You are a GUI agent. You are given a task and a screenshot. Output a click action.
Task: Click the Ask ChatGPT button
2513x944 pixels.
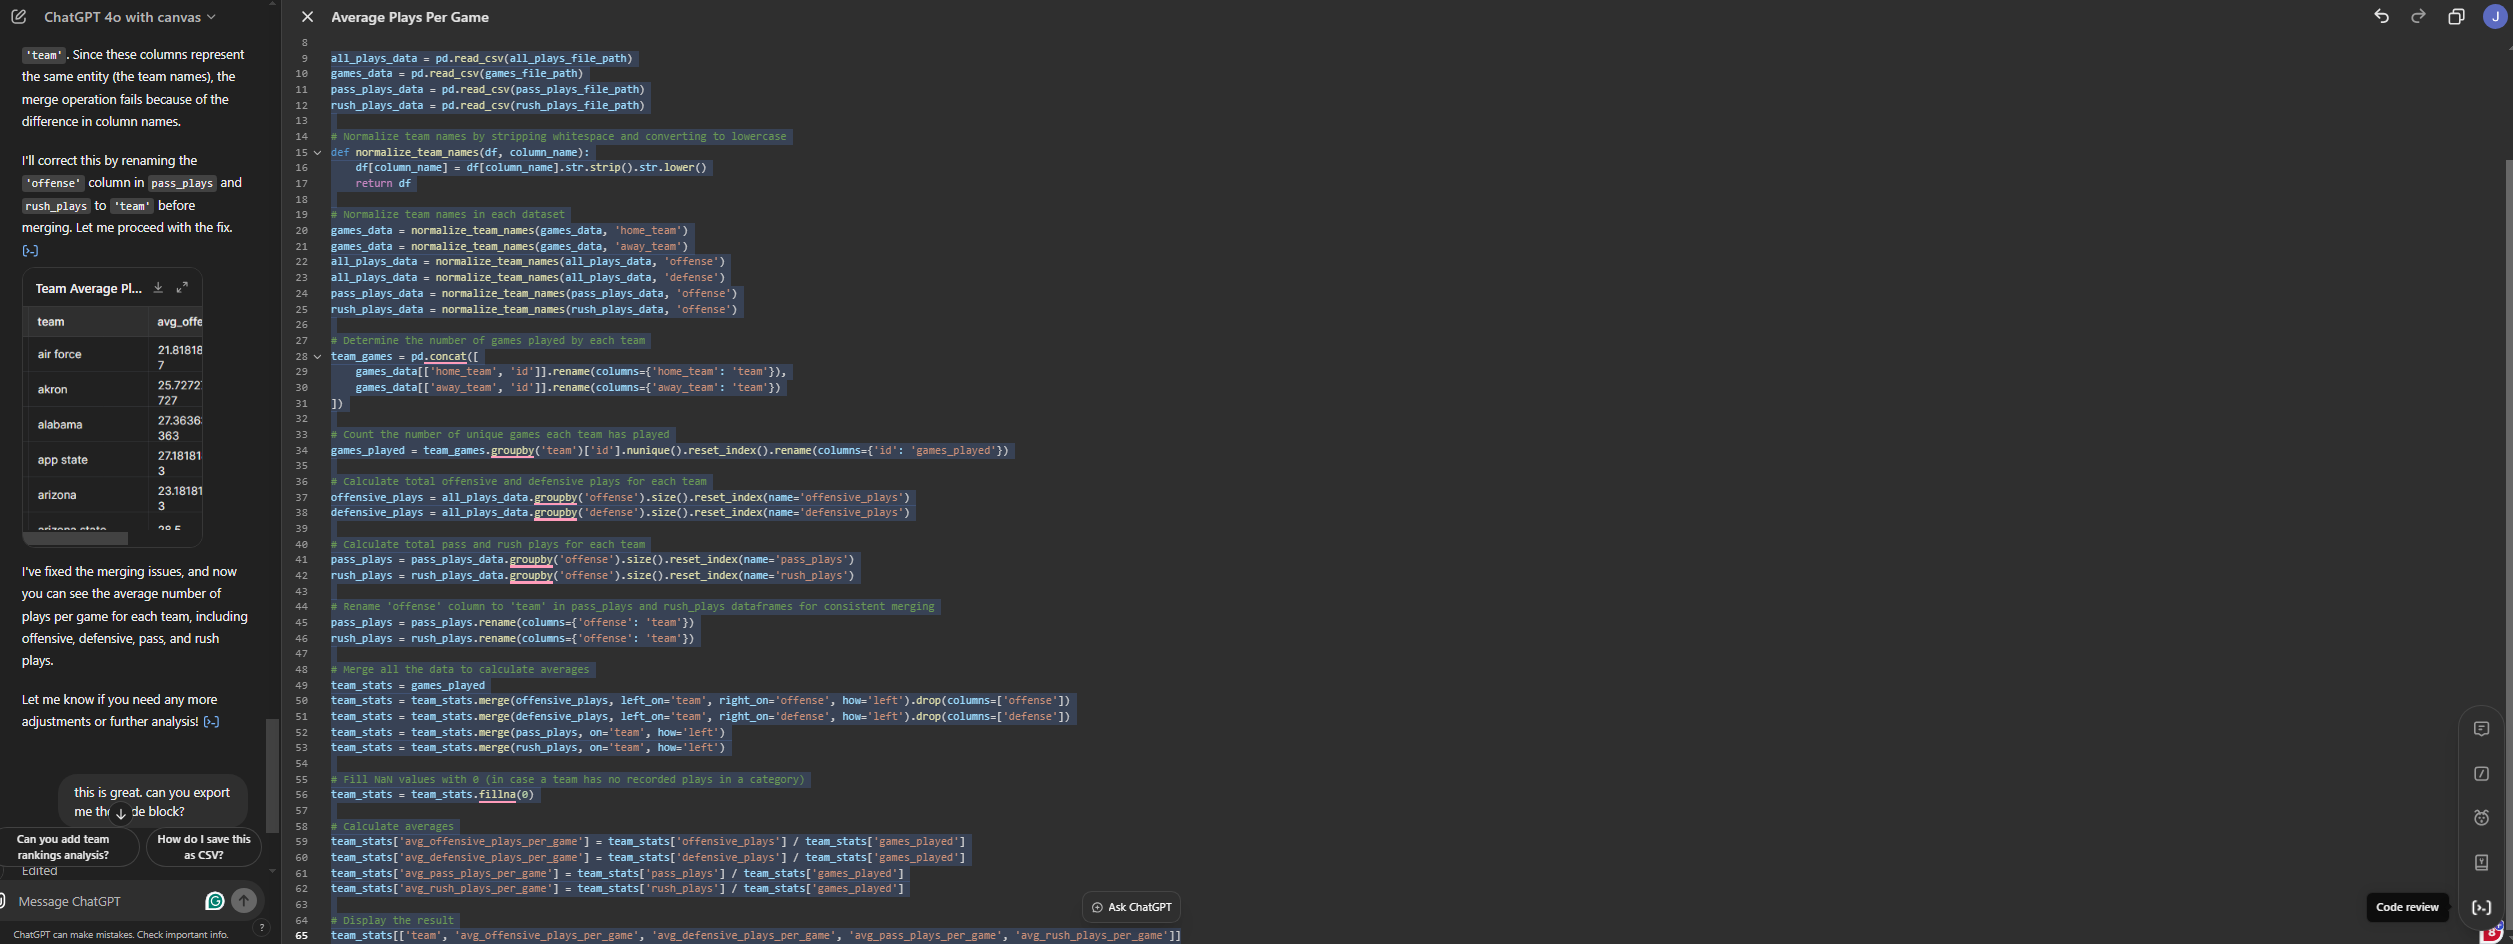tap(1131, 907)
